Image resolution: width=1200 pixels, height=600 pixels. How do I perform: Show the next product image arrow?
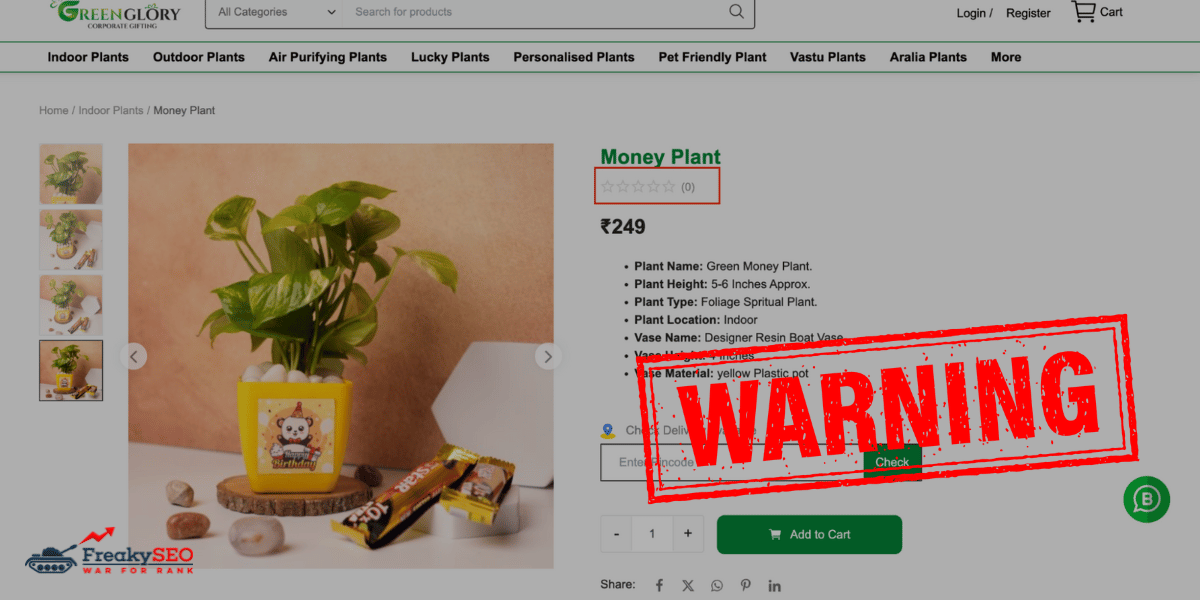coord(547,356)
